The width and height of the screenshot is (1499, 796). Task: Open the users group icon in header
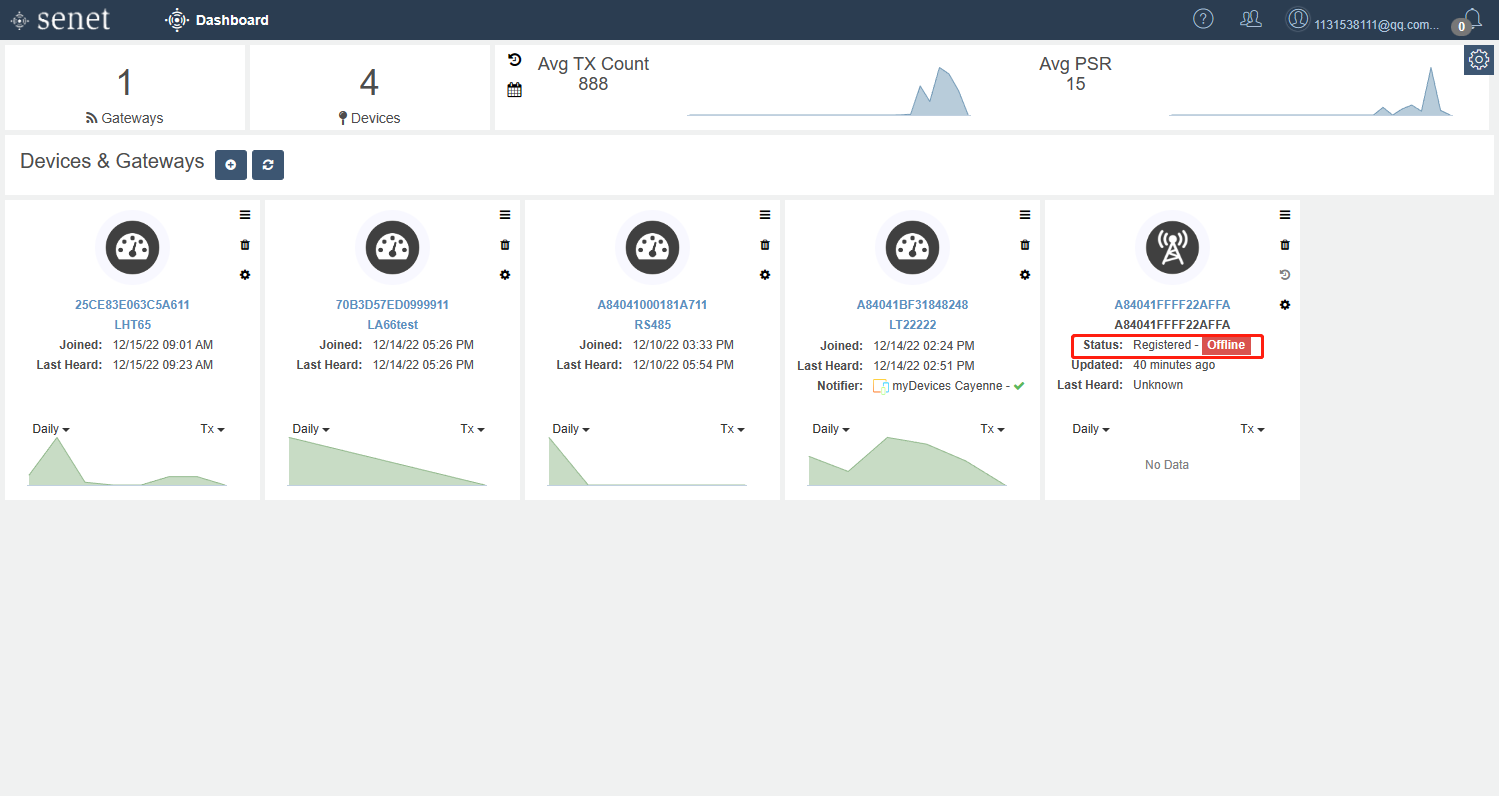click(x=1250, y=18)
